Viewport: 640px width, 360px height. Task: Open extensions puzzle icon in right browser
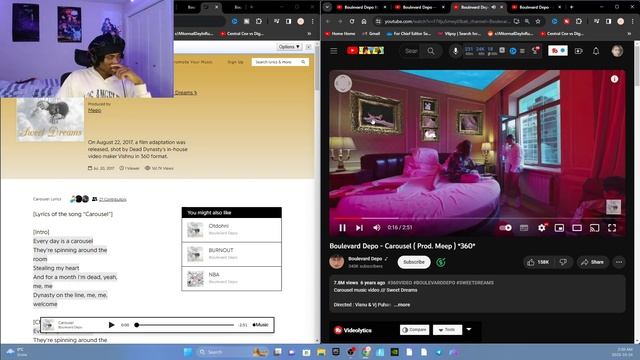click(x=579, y=21)
